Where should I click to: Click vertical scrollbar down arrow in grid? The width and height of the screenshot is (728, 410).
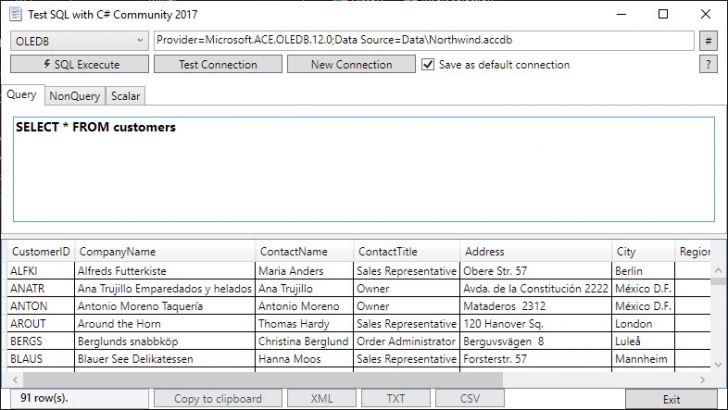718,365
